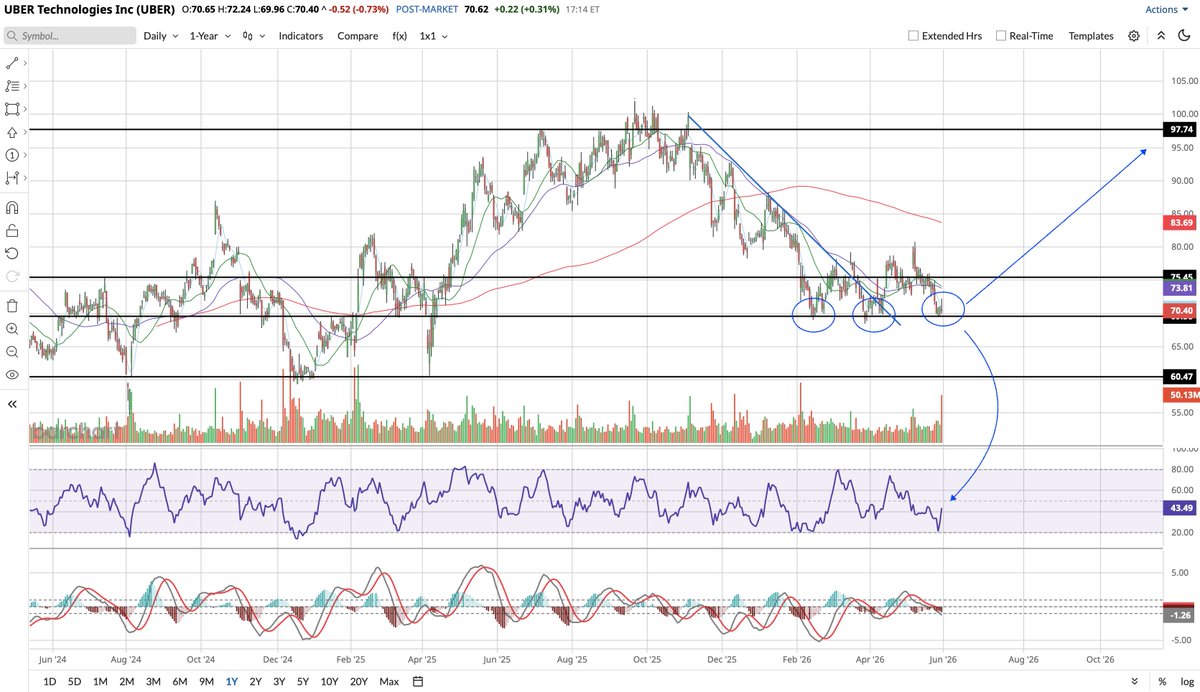Click the -1.26 MACD value label
Image resolution: width=1200 pixels, height=692 pixels.
1181,615
